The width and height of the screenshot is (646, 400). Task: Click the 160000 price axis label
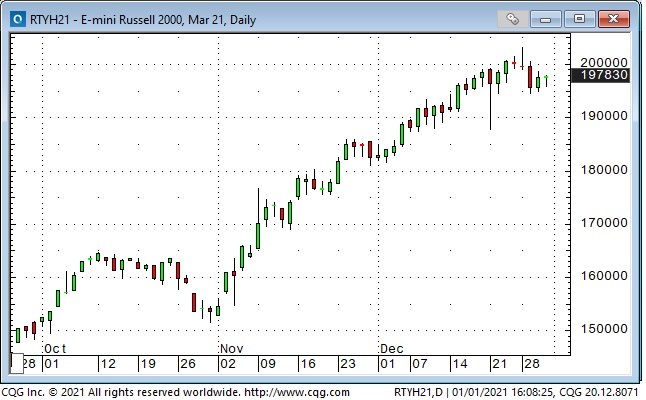[604, 276]
